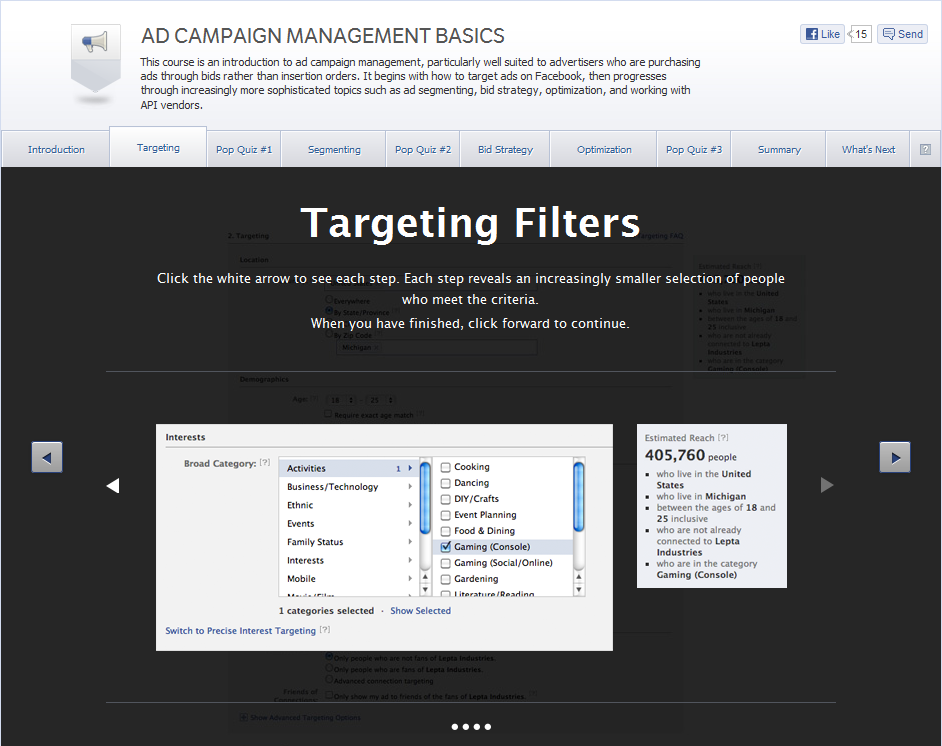Click the category list scroll up arrow
The height and width of the screenshot is (746, 942).
click(x=425, y=577)
